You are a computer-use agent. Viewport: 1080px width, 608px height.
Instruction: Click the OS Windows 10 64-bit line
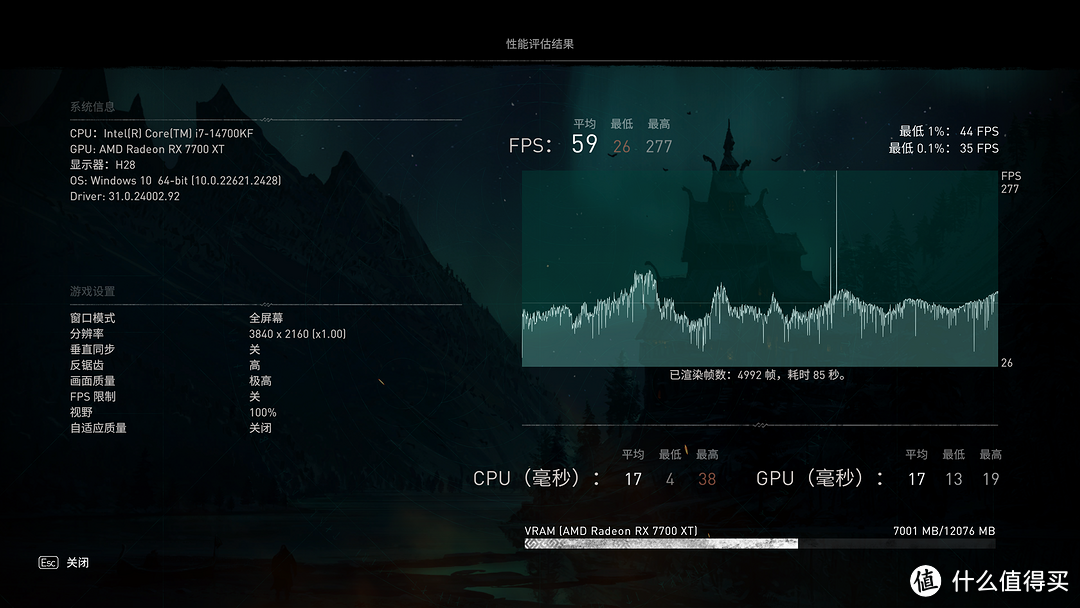point(175,180)
